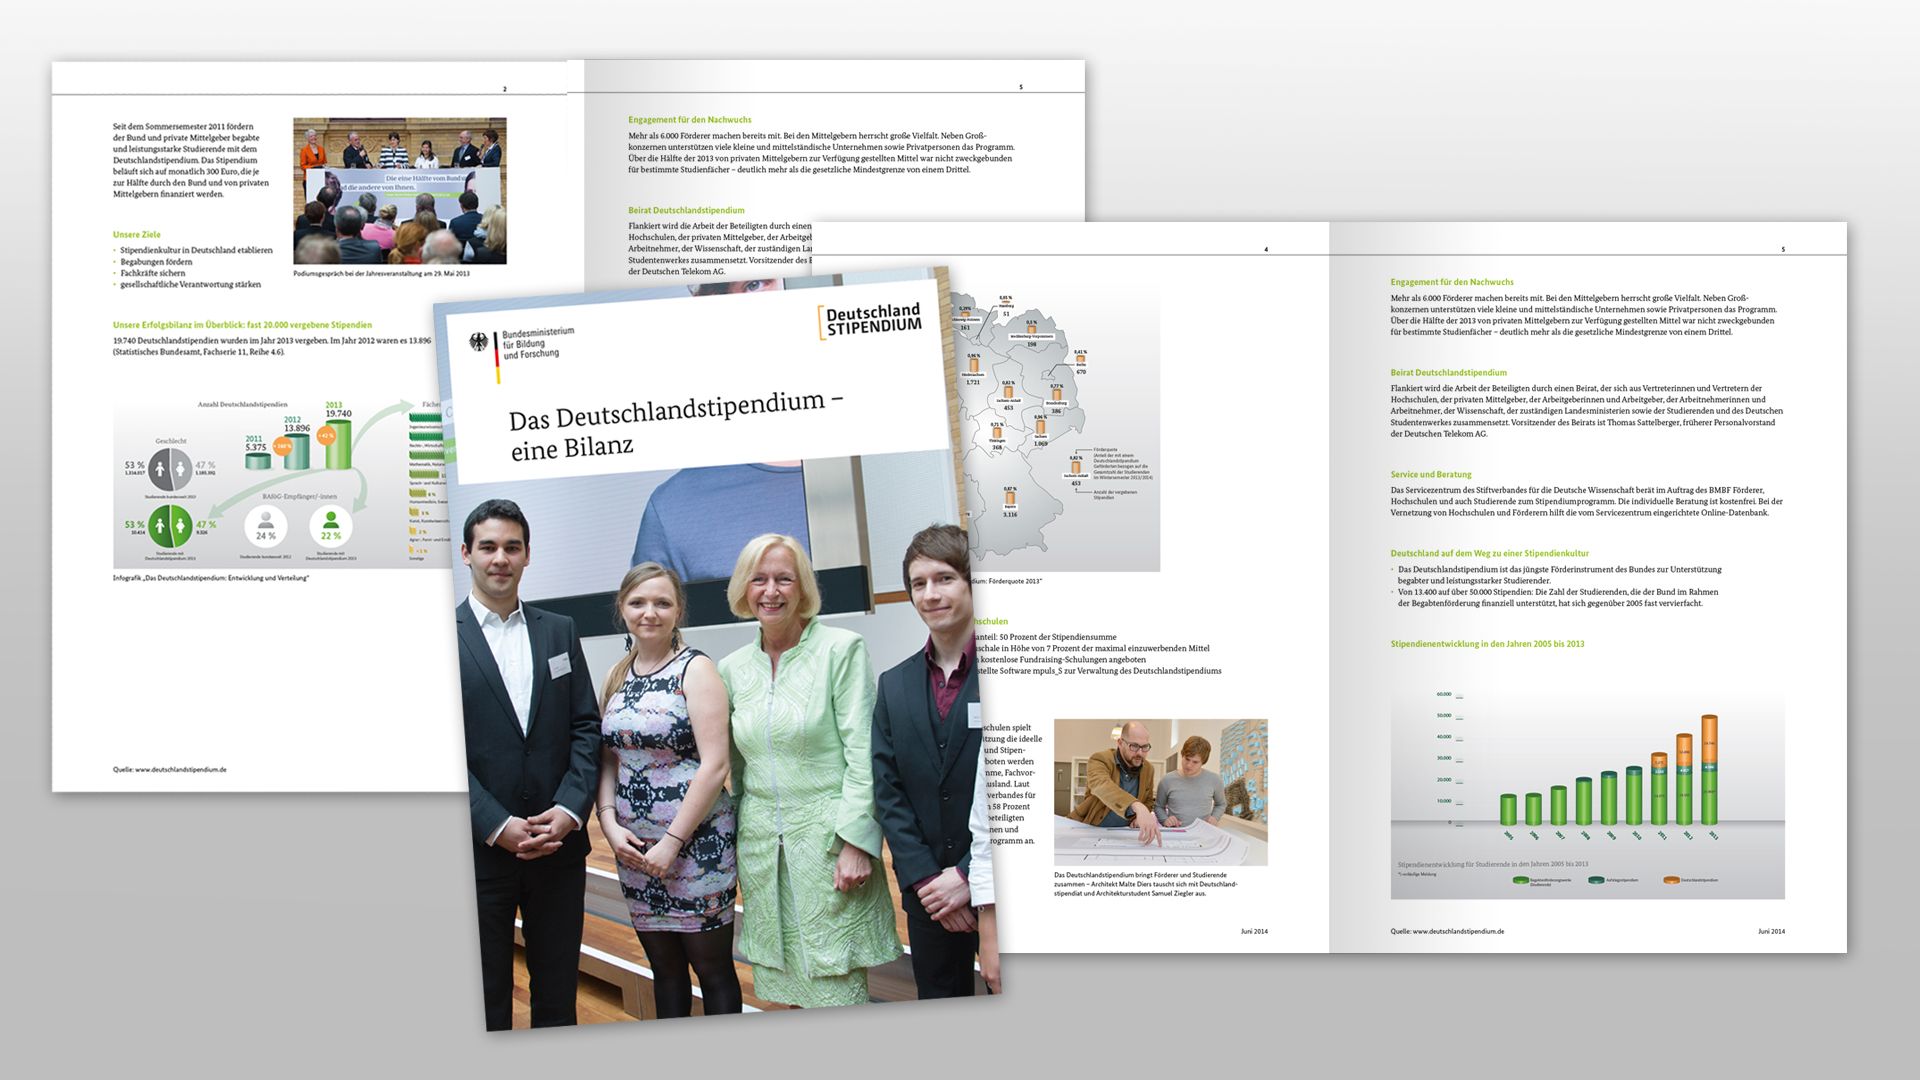The image size is (1920, 1080).
Task: Click 'Engagement für den Nachwuchs' on the rear spread
Action: click(x=690, y=120)
